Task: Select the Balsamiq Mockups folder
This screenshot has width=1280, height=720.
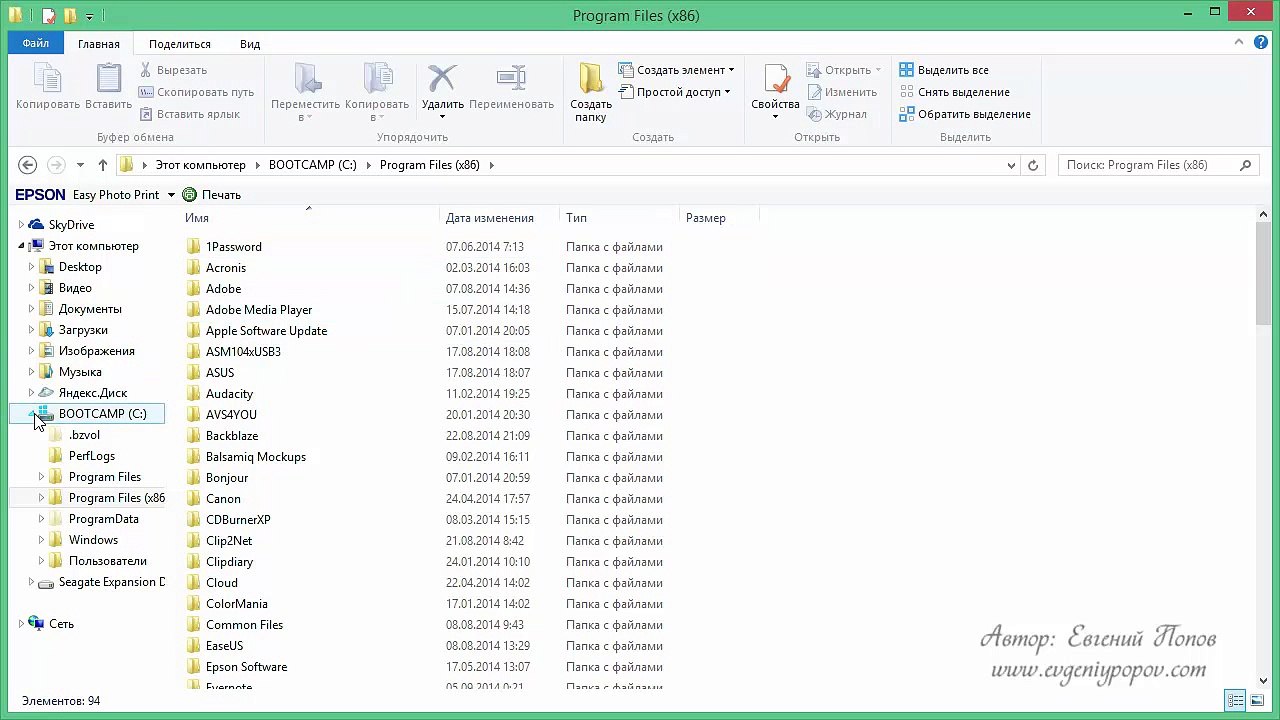Action: point(256,457)
